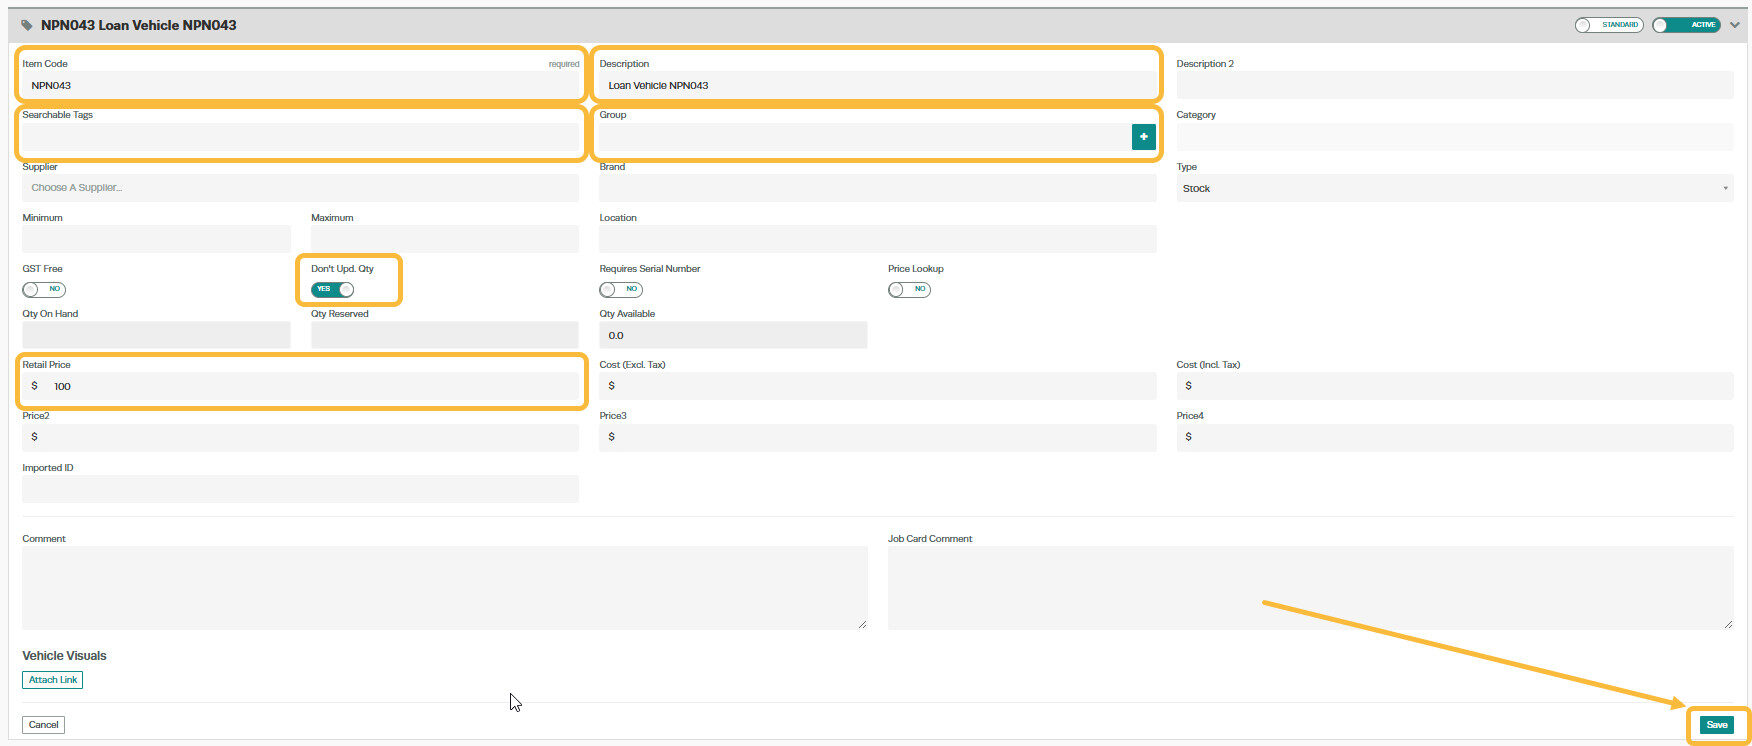This screenshot has width=1752, height=746.
Task: Click the Save button
Action: point(1716,725)
